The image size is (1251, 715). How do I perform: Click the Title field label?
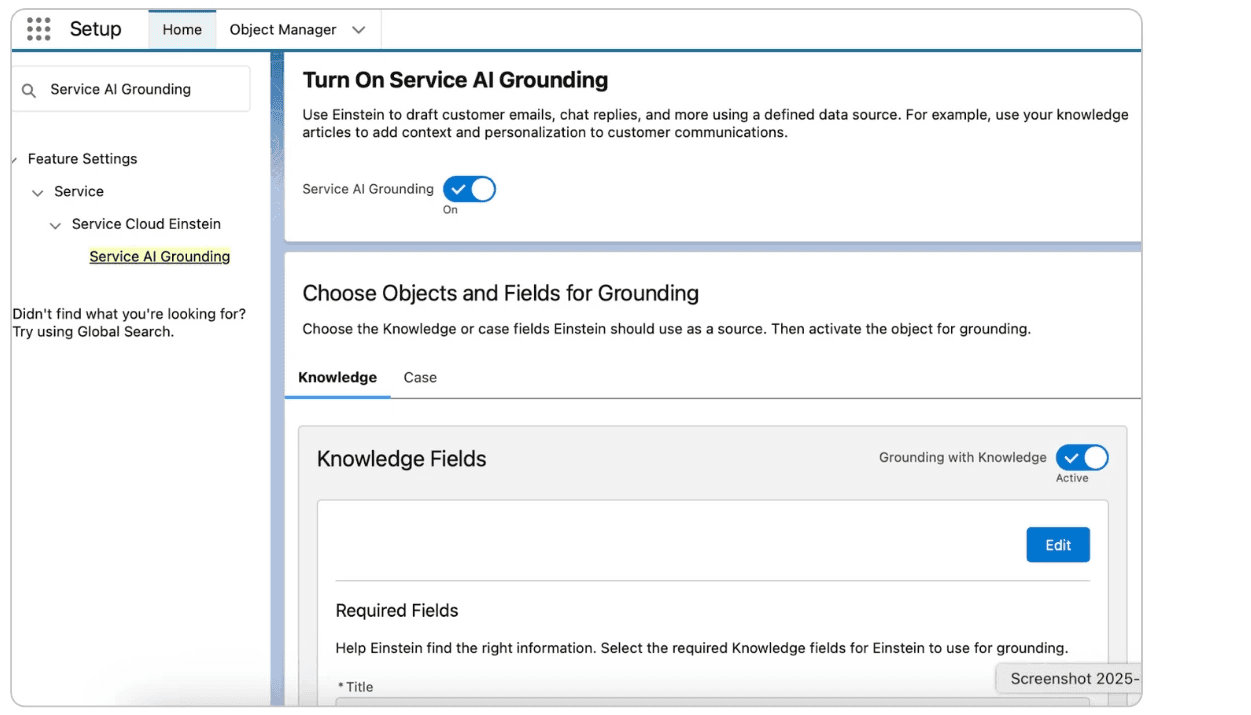[x=355, y=687]
